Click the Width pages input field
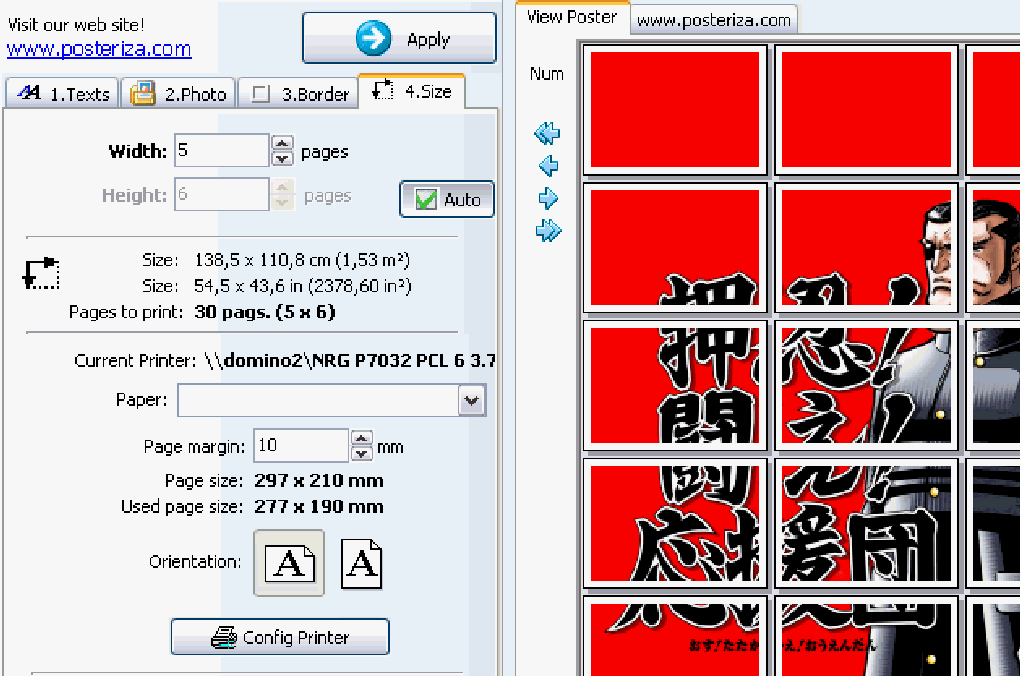 tap(221, 150)
